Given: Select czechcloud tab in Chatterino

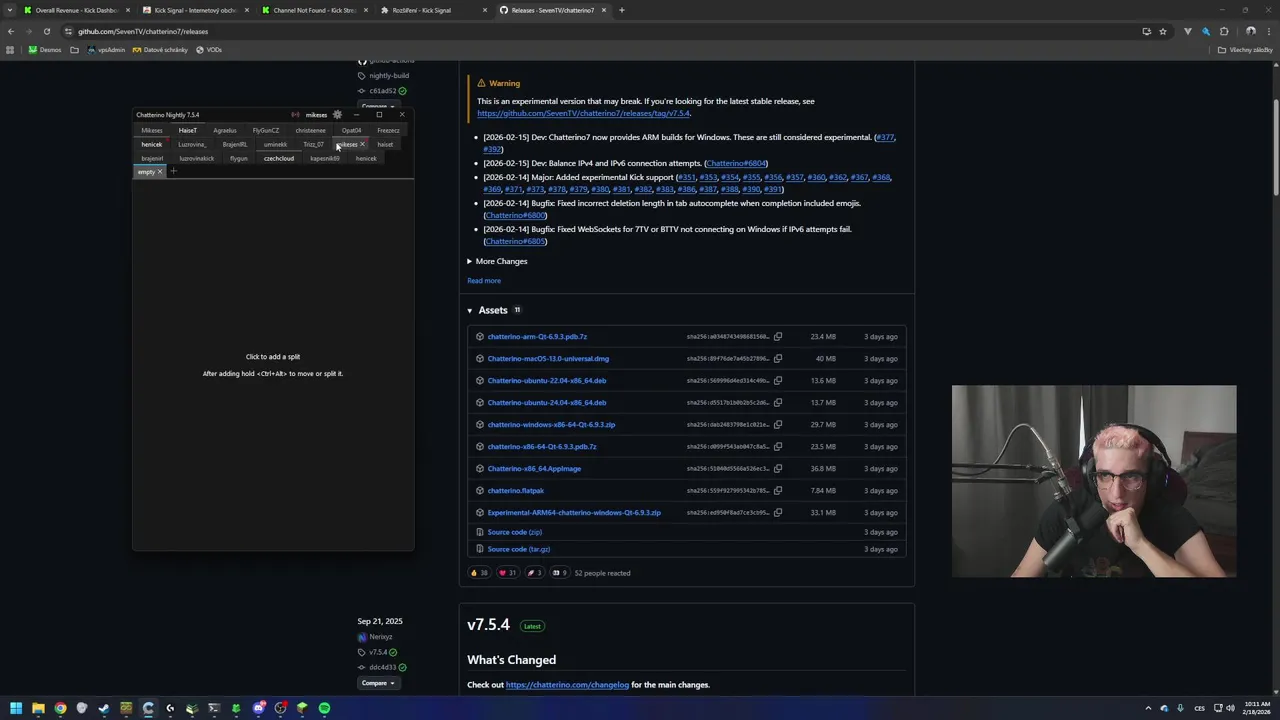Looking at the screenshot, I should (x=279, y=158).
